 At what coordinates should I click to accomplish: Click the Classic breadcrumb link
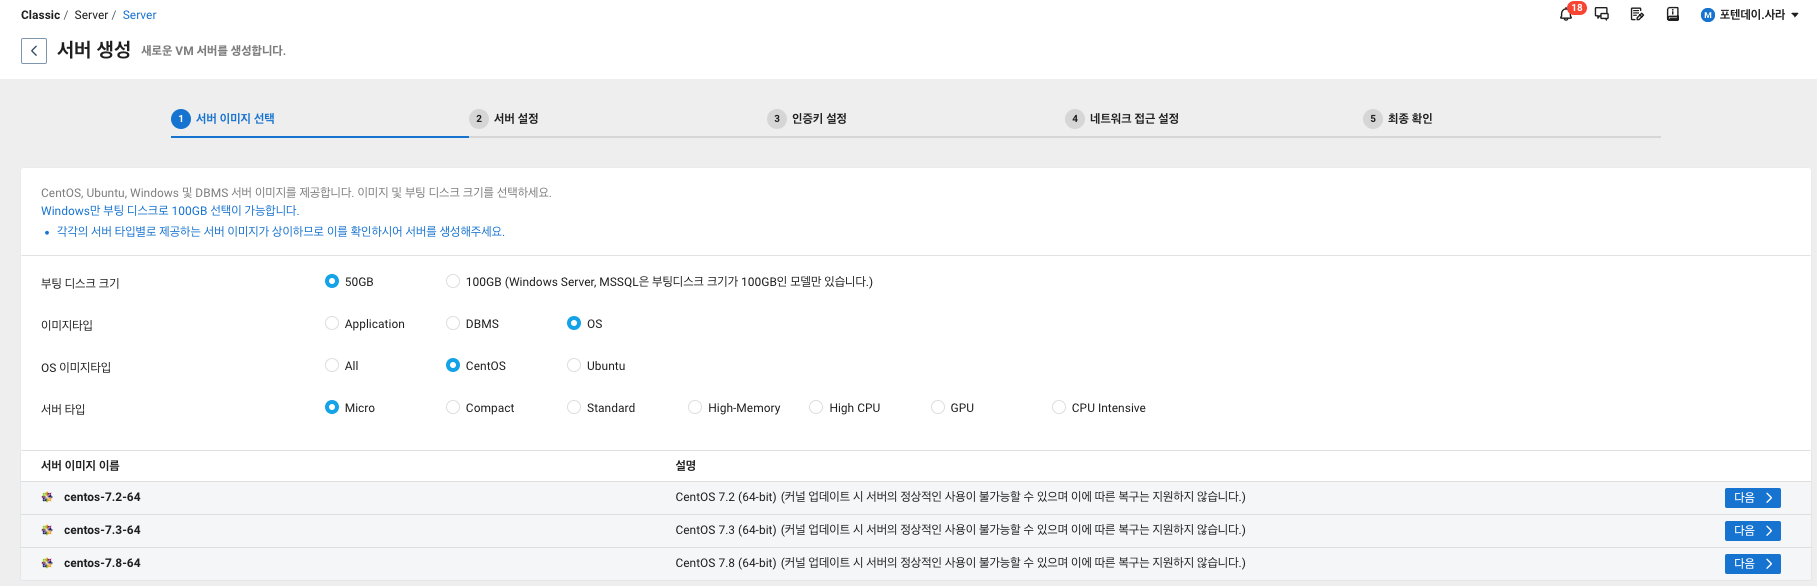coord(40,15)
